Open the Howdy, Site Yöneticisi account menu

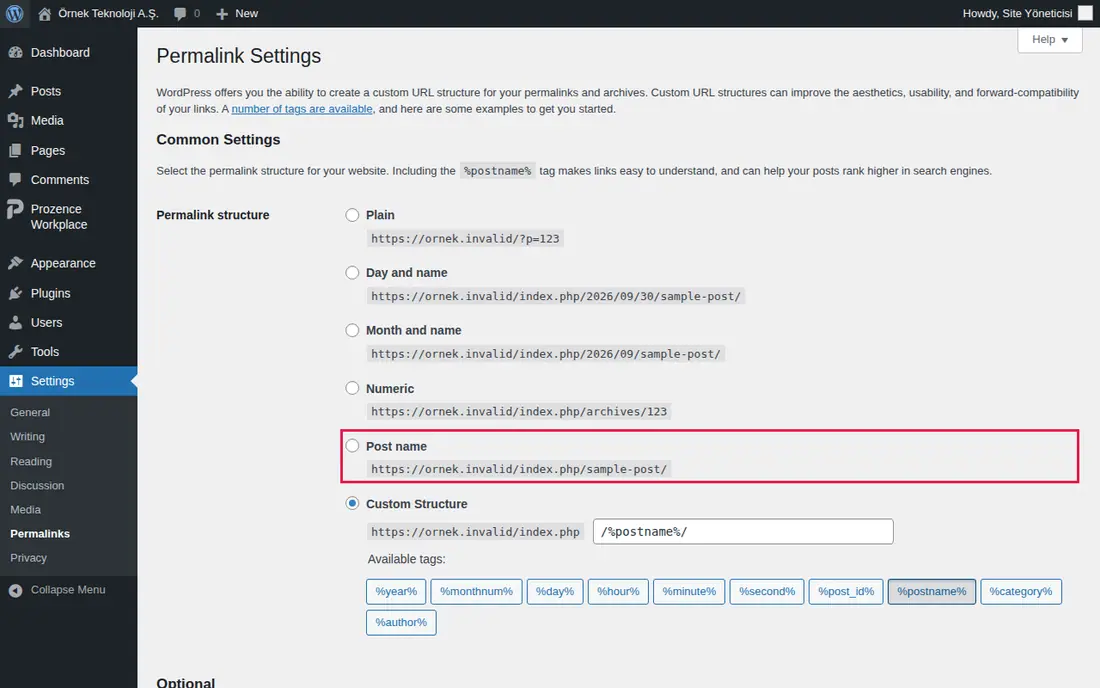(x=1027, y=13)
